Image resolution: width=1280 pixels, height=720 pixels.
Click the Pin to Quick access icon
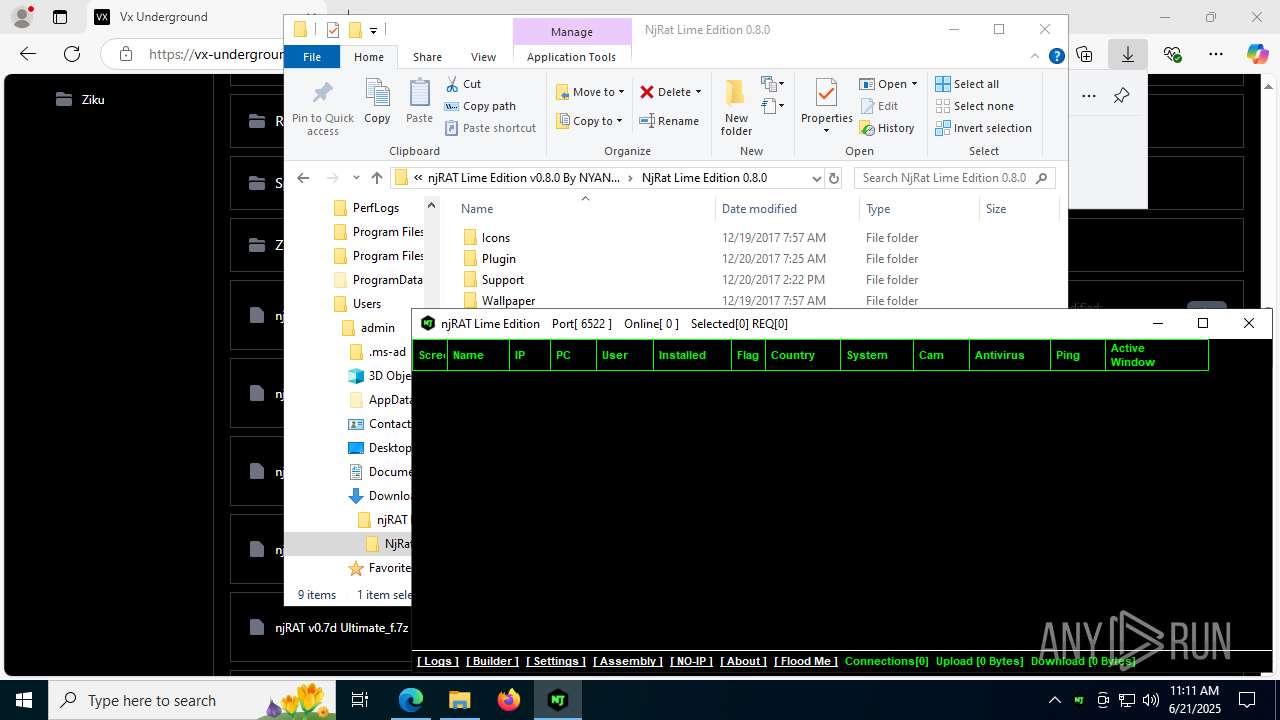[322, 108]
